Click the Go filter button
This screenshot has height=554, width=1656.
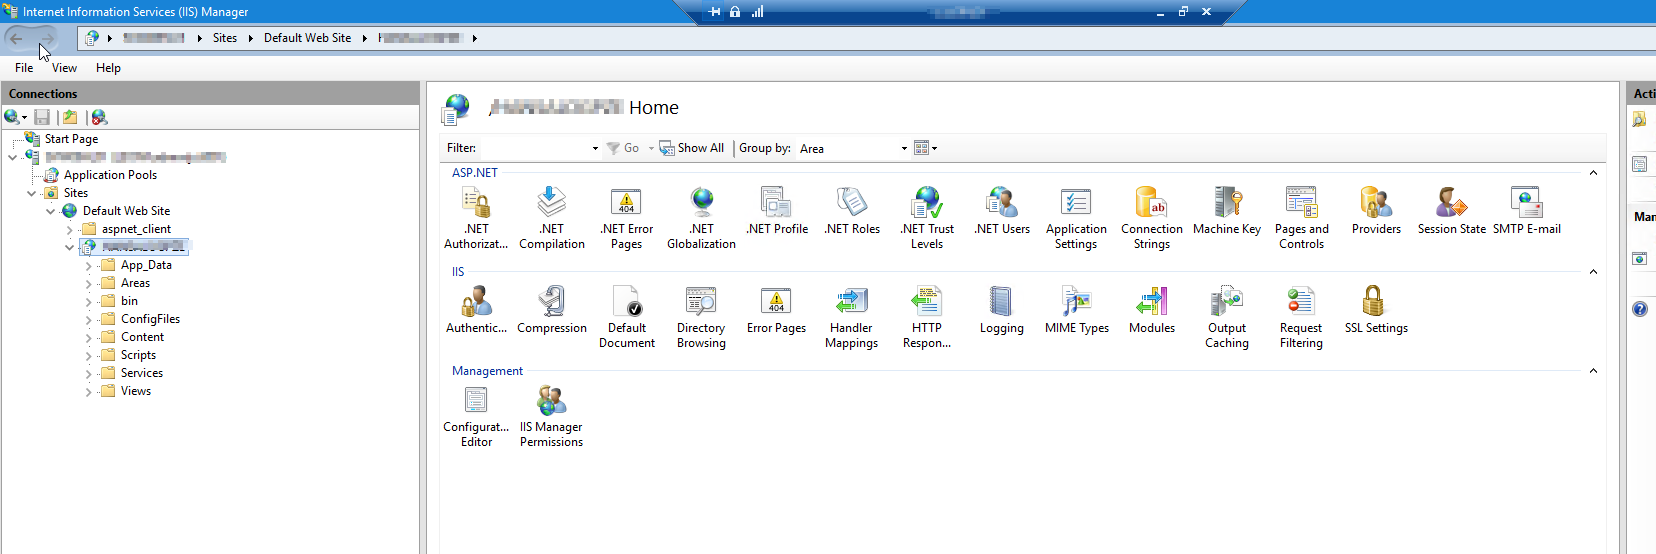coord(623,148)
